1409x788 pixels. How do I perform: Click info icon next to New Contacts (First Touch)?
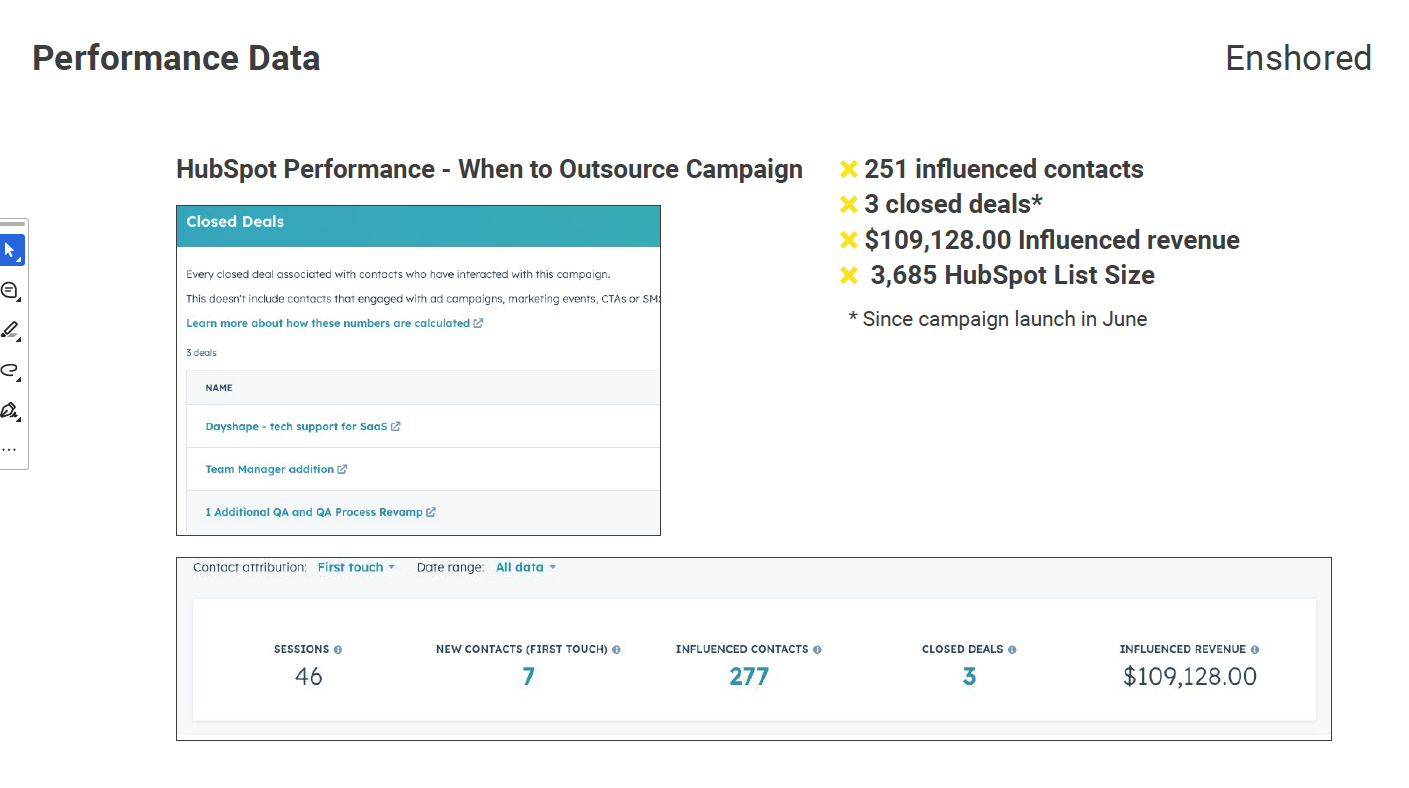(616, 650)
